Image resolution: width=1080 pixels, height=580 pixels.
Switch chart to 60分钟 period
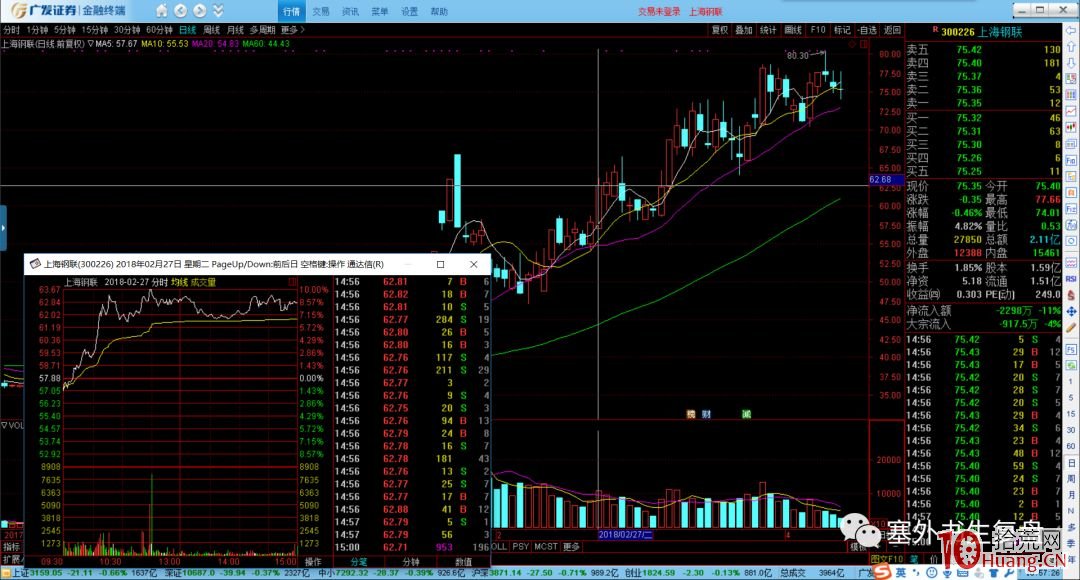(x=159, y=30)
